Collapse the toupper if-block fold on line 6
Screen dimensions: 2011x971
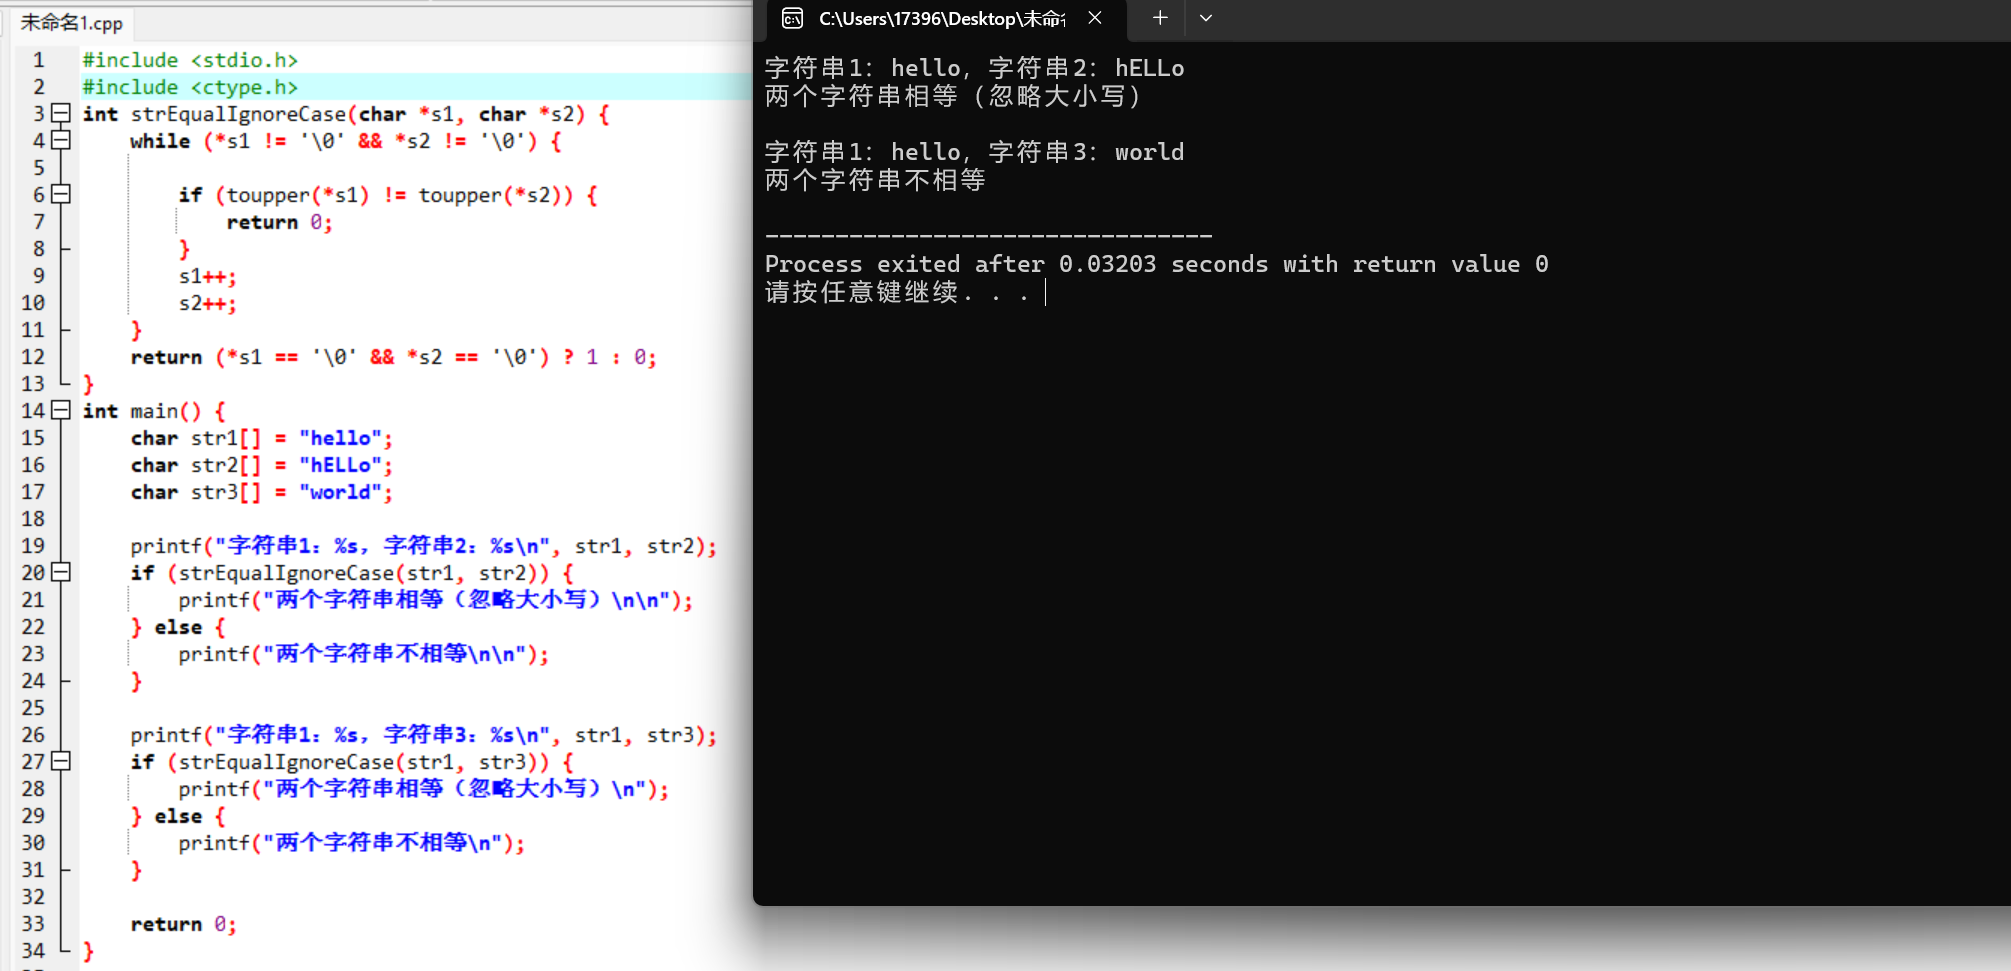[61, 194]
